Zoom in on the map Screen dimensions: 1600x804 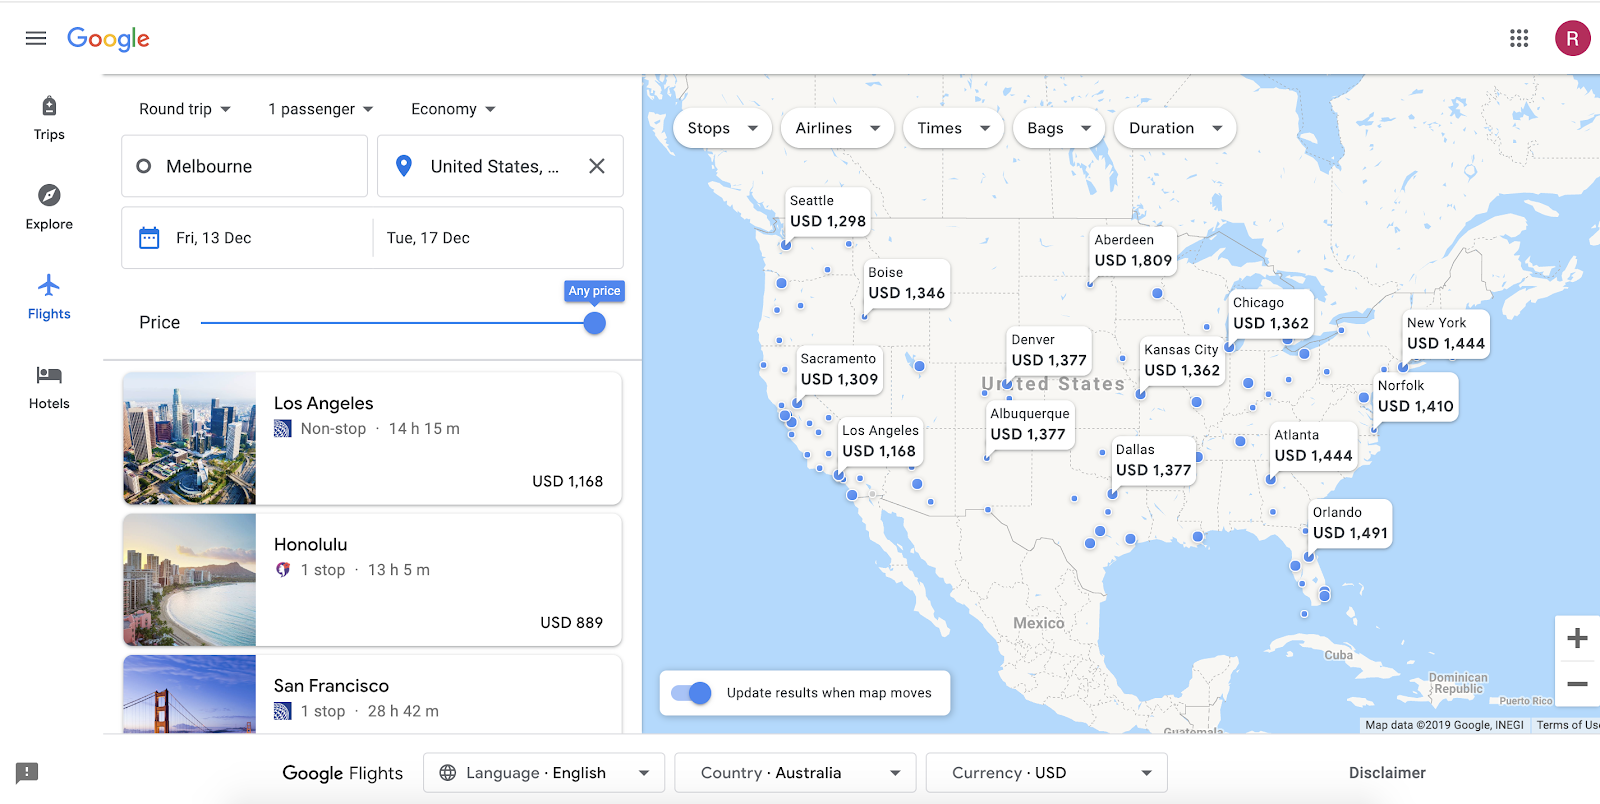click(1577, 638)
